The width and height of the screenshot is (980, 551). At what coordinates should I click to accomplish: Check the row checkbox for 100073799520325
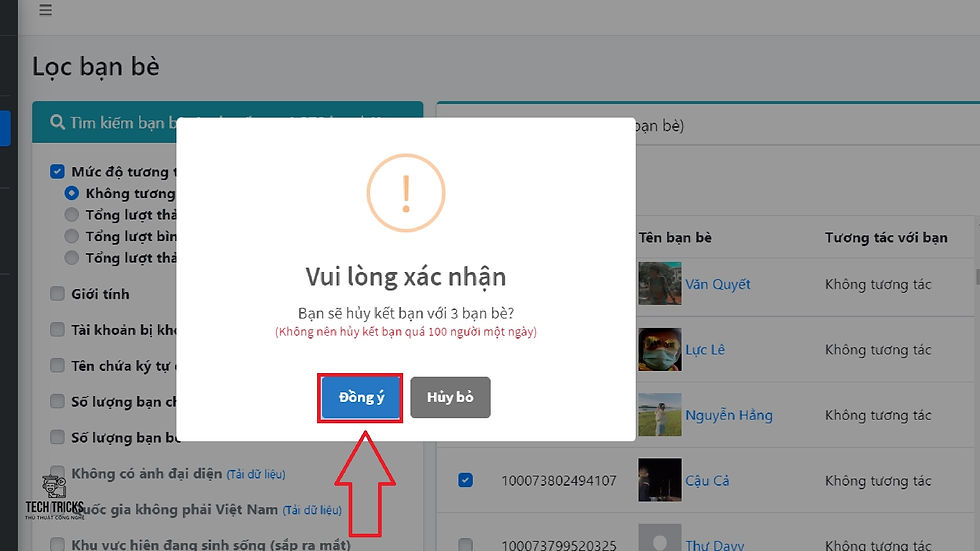pyautogui.click(x=465, y=545)
